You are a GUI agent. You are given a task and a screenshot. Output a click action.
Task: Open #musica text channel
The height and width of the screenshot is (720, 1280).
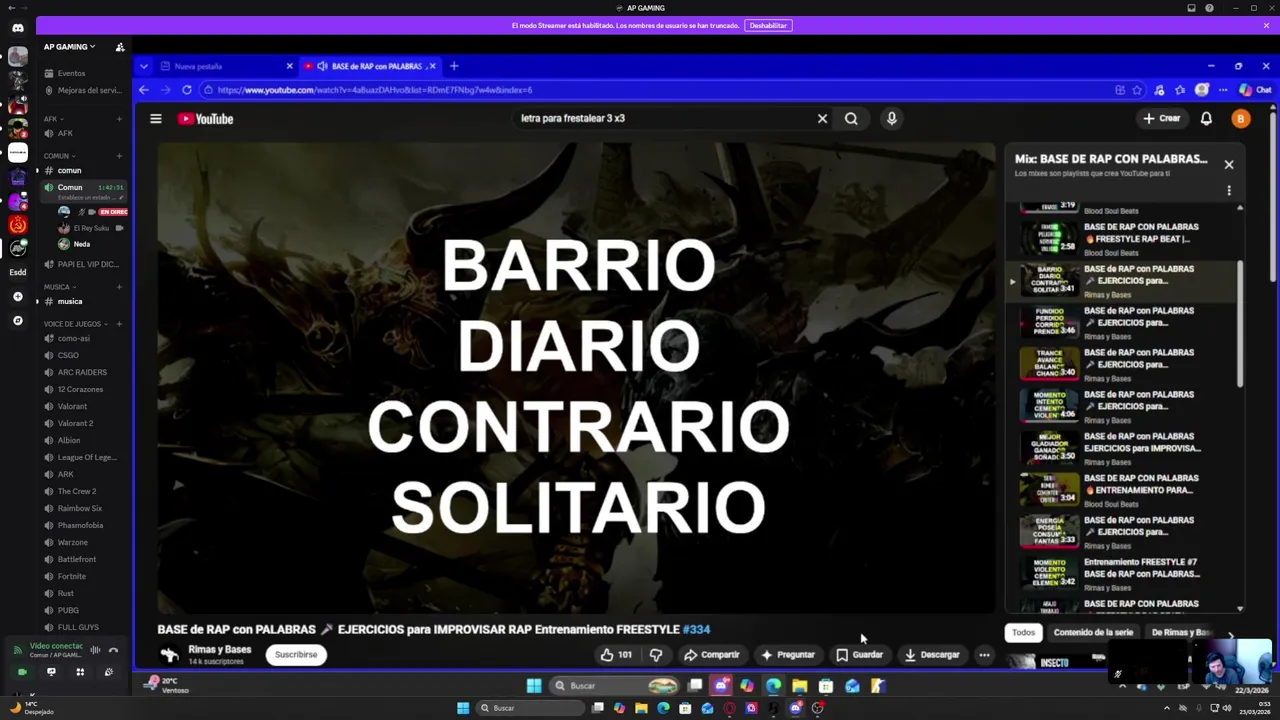point(83,301)
